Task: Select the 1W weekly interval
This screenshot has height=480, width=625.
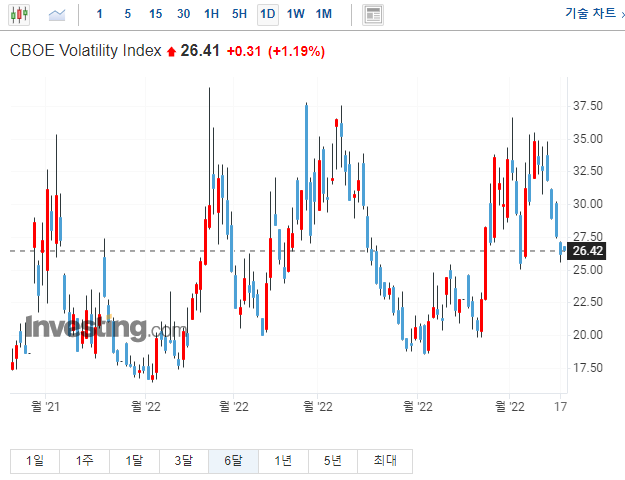Action: (x=295, y=14)
